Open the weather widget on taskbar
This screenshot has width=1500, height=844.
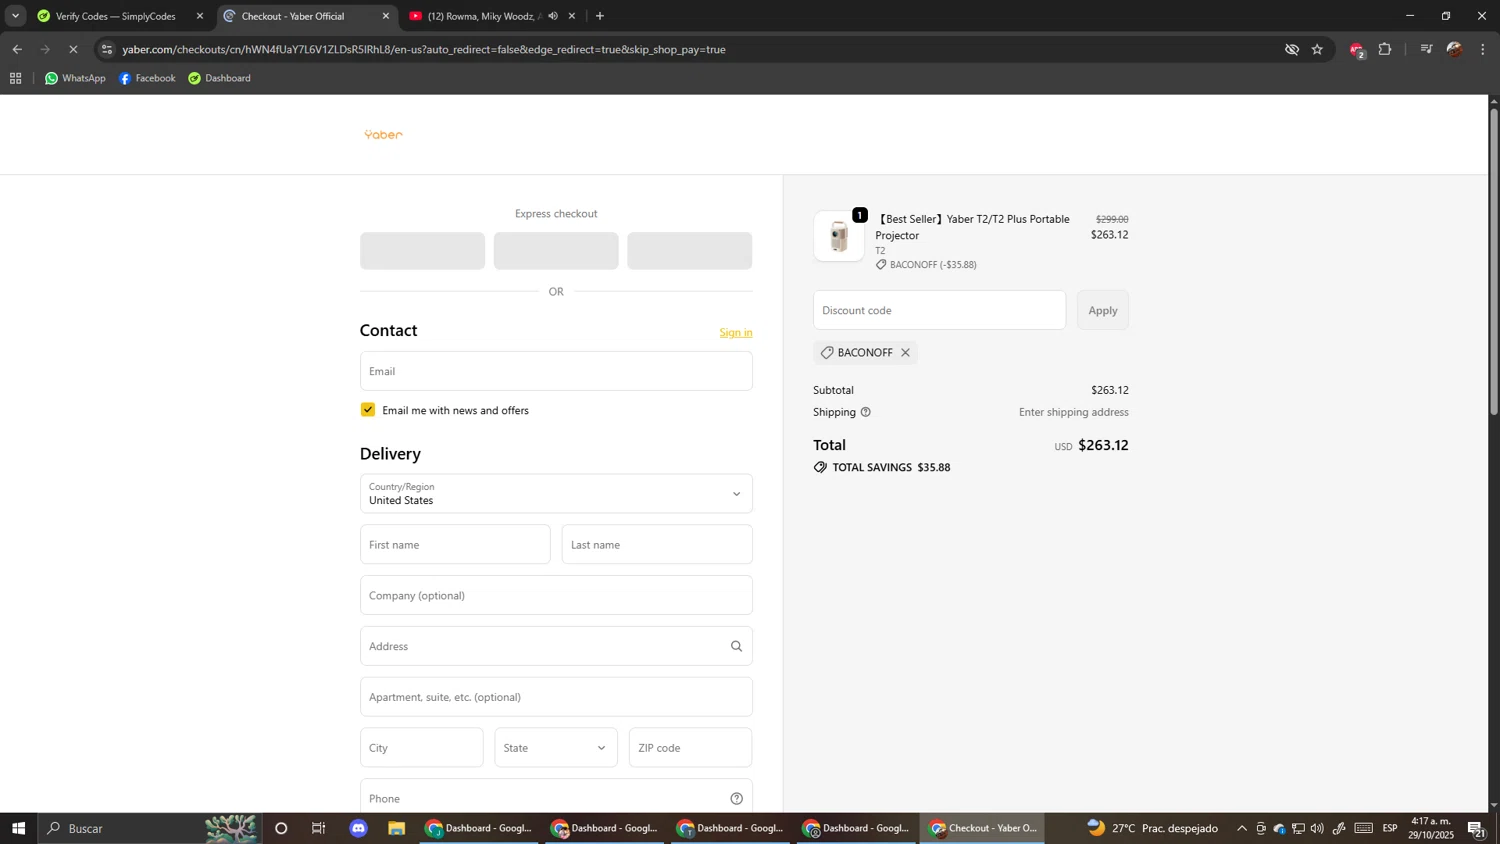(1153, 828)
